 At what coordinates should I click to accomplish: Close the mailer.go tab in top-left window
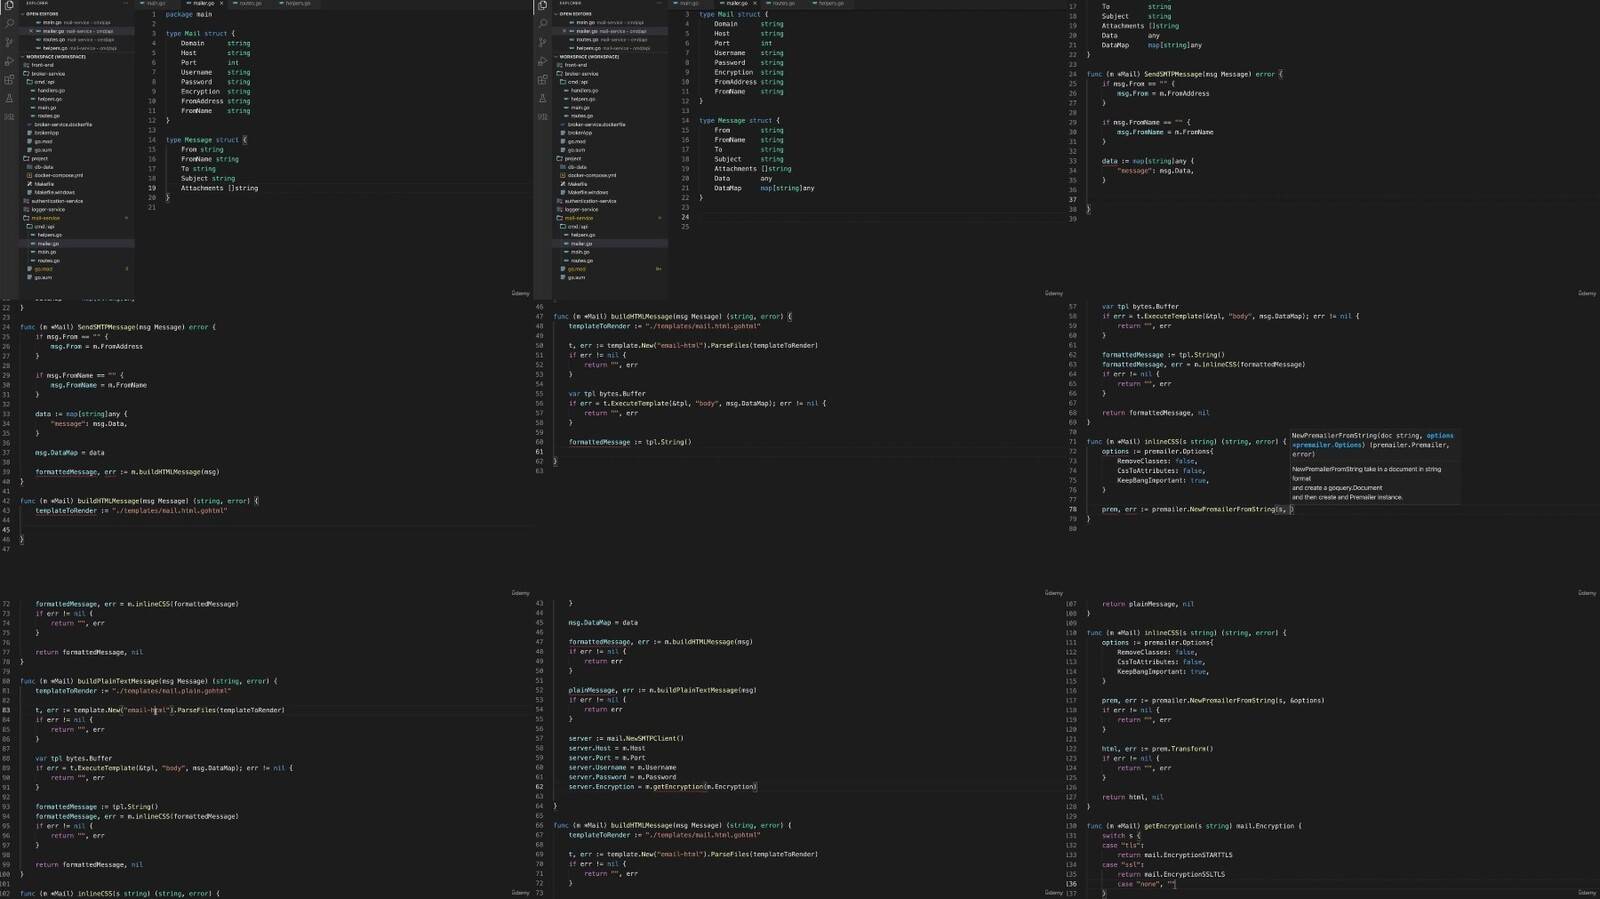pyautogui.click(x=221, y=4)
